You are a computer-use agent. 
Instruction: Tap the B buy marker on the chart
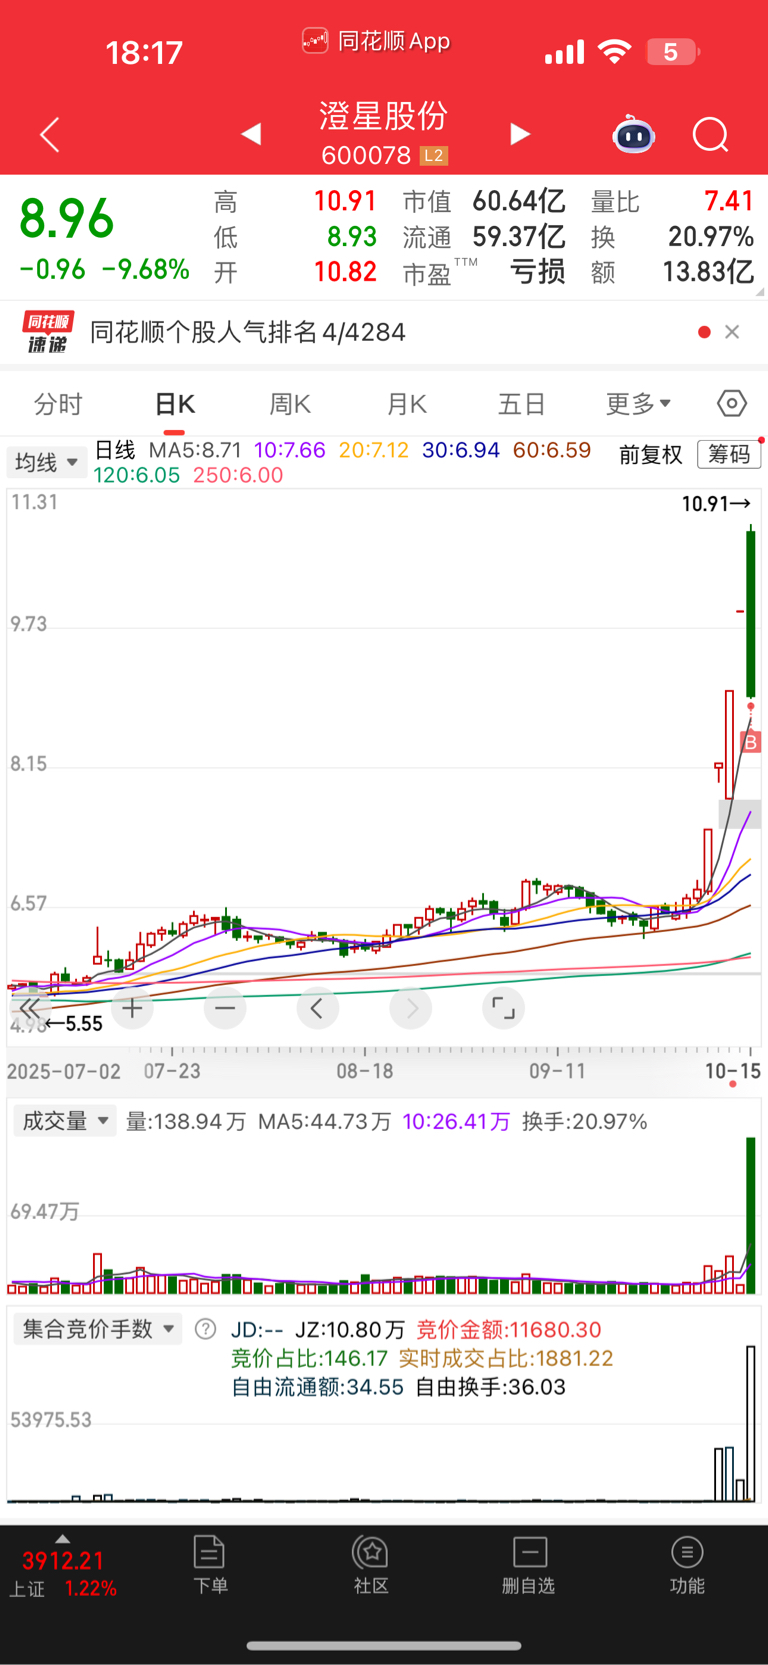pos(750,742)
